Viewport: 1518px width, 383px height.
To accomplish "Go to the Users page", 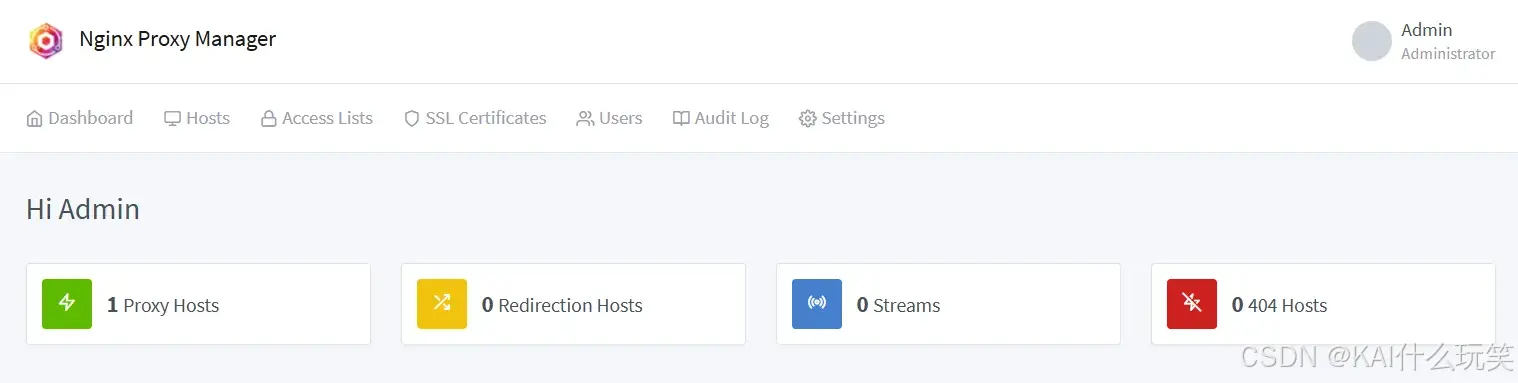I will 610,118.
